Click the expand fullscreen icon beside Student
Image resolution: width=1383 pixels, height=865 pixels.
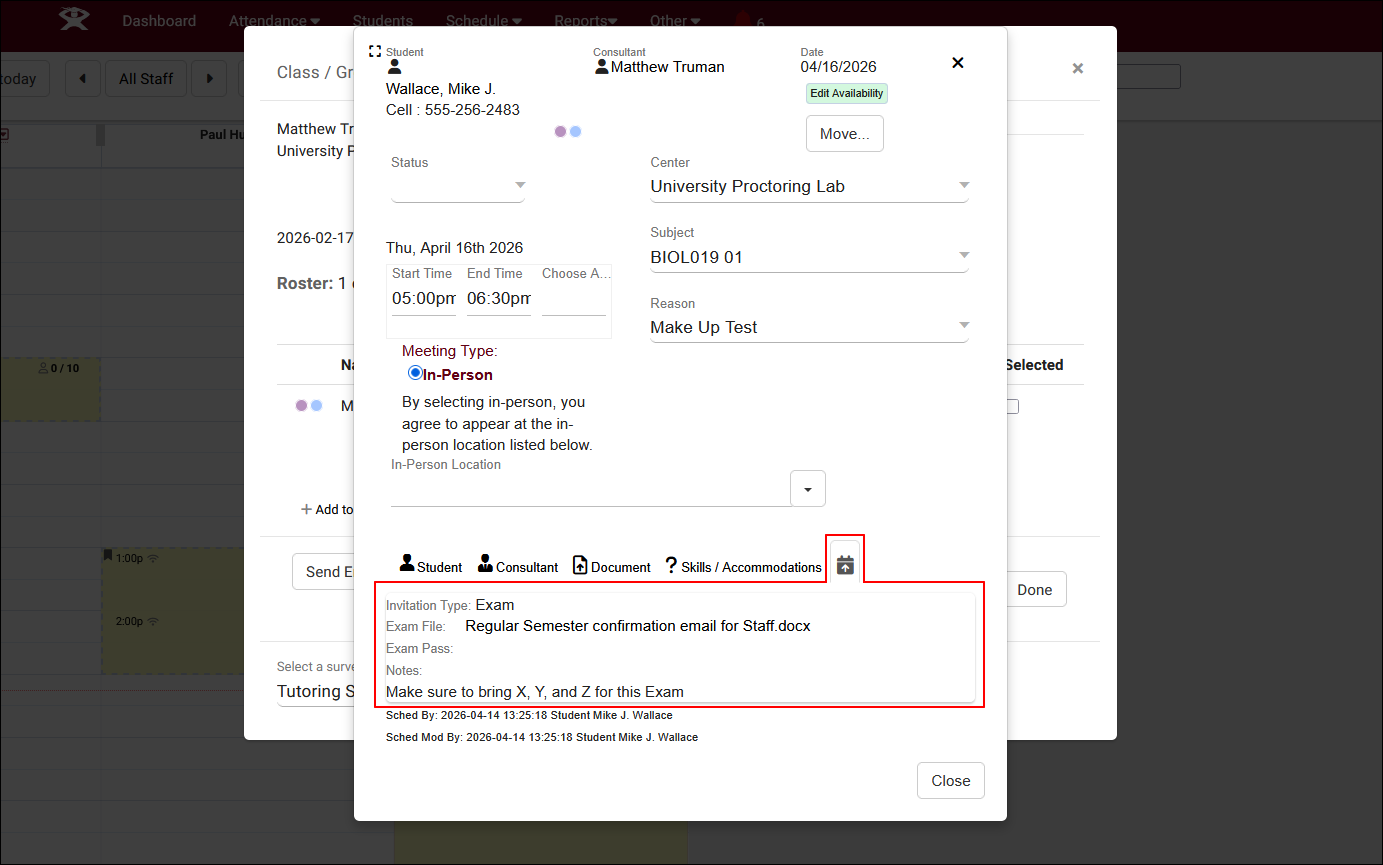(x=375, y=51)
